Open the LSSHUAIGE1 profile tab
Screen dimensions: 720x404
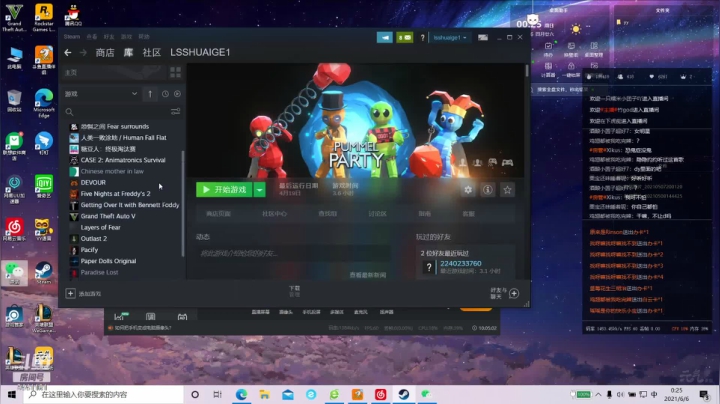point(200,53)
